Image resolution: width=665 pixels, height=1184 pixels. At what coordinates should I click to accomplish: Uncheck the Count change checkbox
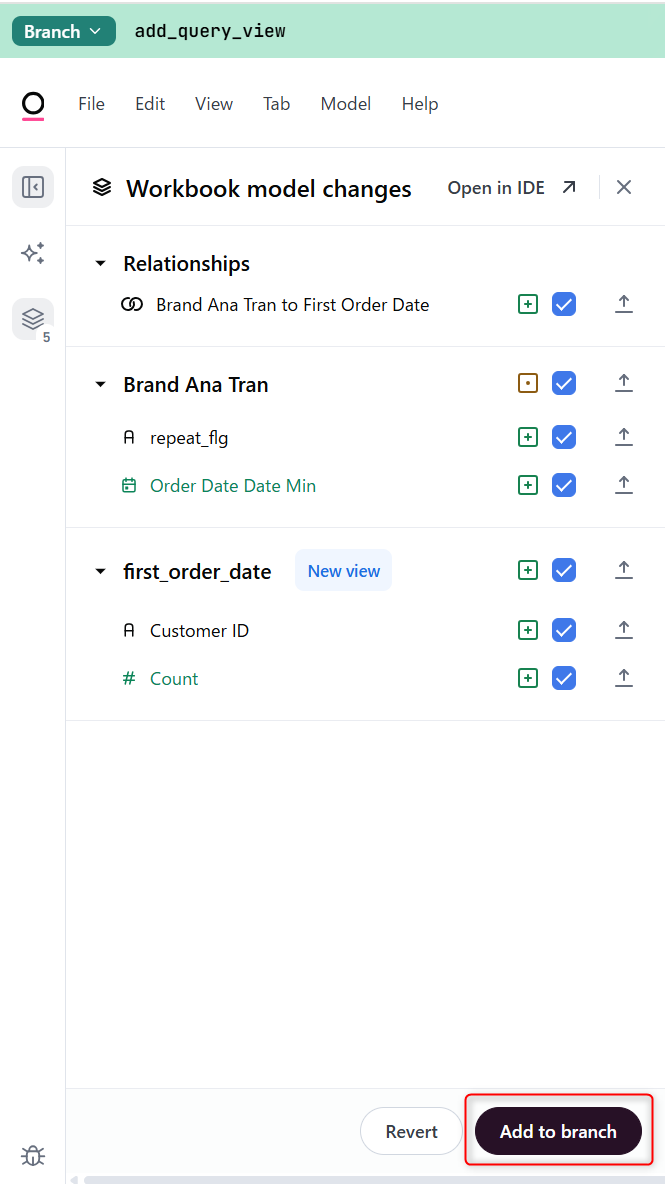tap(564, 678)
